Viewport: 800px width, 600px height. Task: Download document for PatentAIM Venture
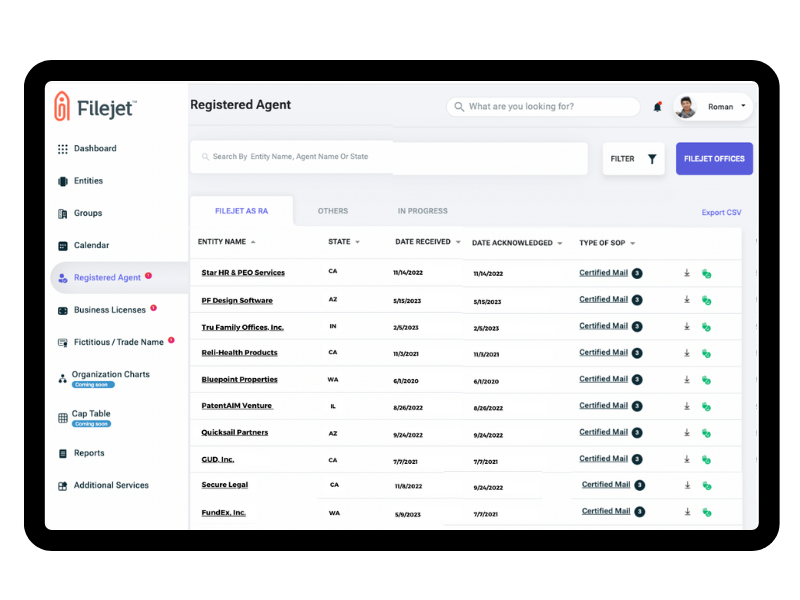(x=687, y=406)
